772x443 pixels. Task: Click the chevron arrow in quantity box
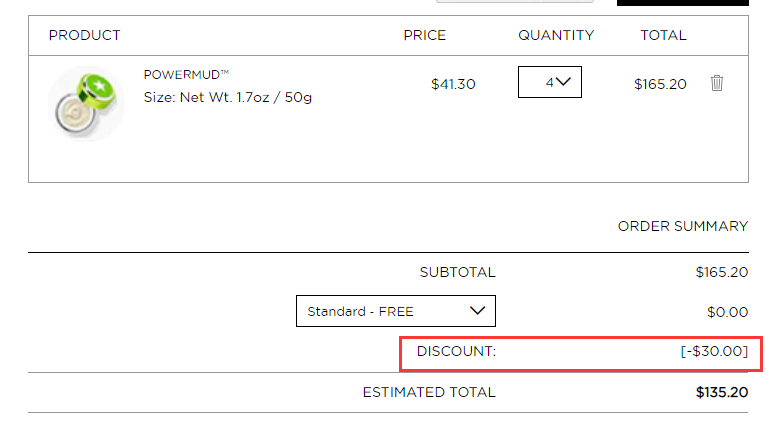(x=563, y=82)
